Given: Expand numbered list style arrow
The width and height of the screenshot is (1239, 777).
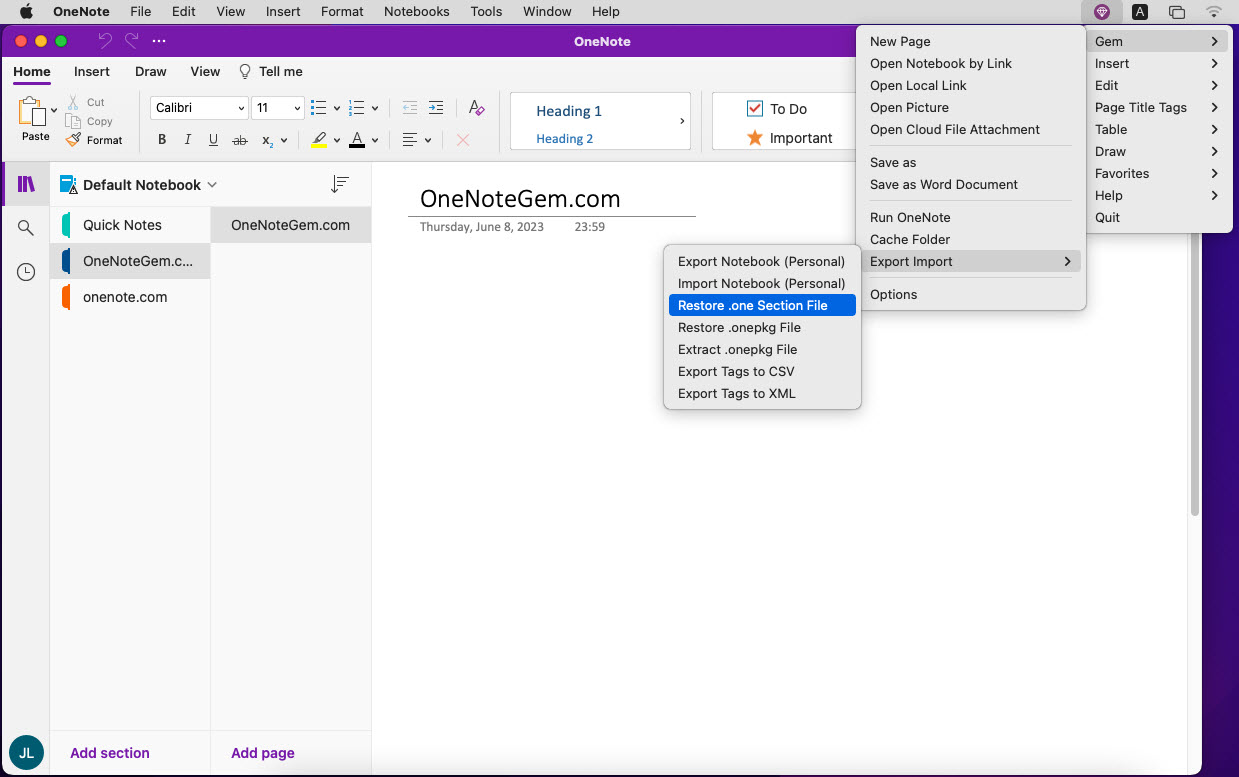Looking at the screenshot, I should pyautogui.click(x=375, y=108).
